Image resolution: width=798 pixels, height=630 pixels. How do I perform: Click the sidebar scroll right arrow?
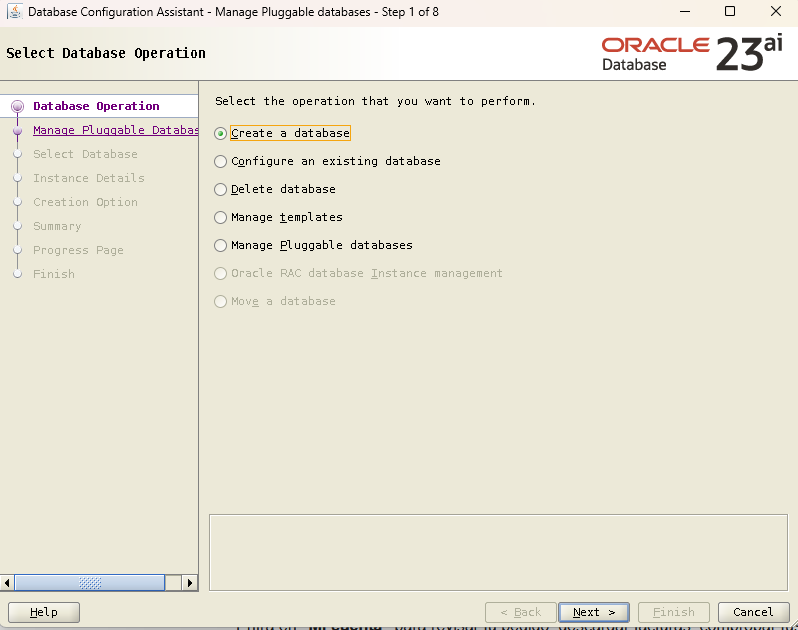pos(190,583)
